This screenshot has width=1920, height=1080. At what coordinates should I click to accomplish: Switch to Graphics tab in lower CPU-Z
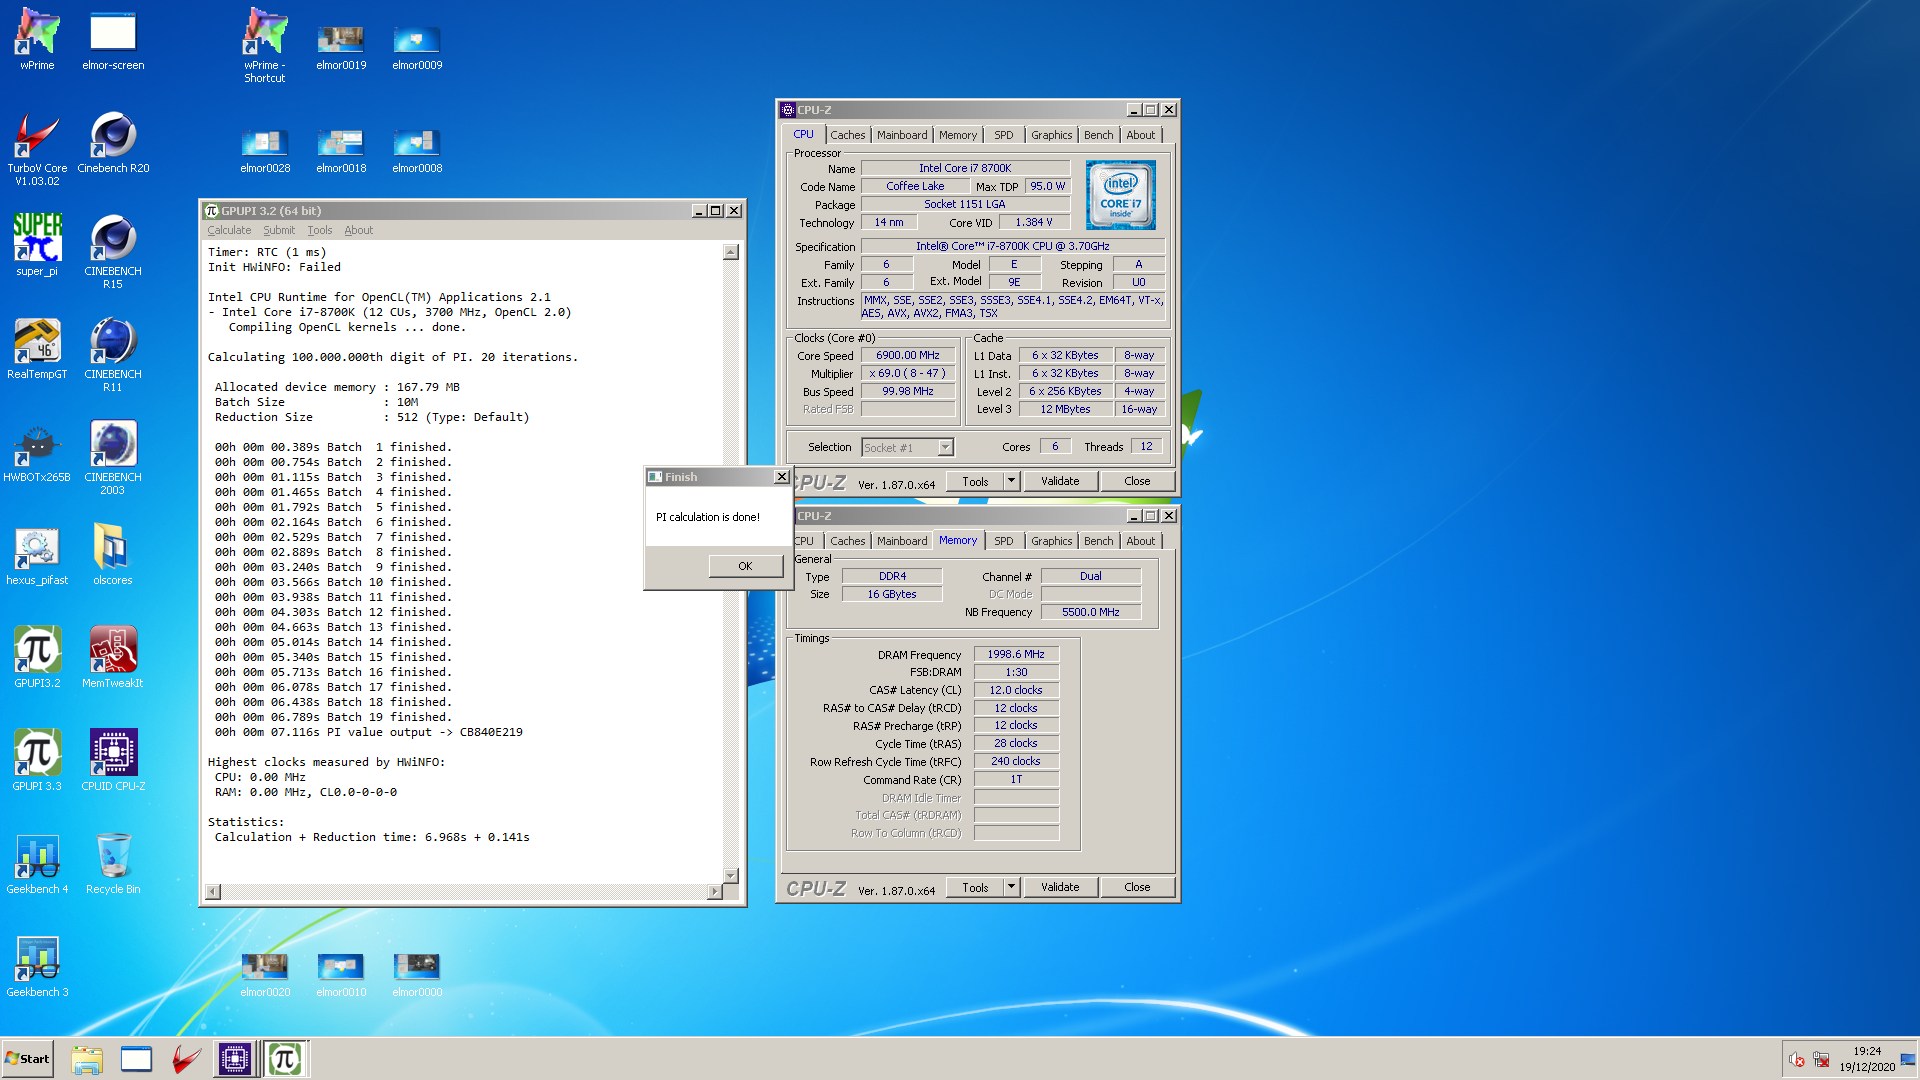point(1051,541)
